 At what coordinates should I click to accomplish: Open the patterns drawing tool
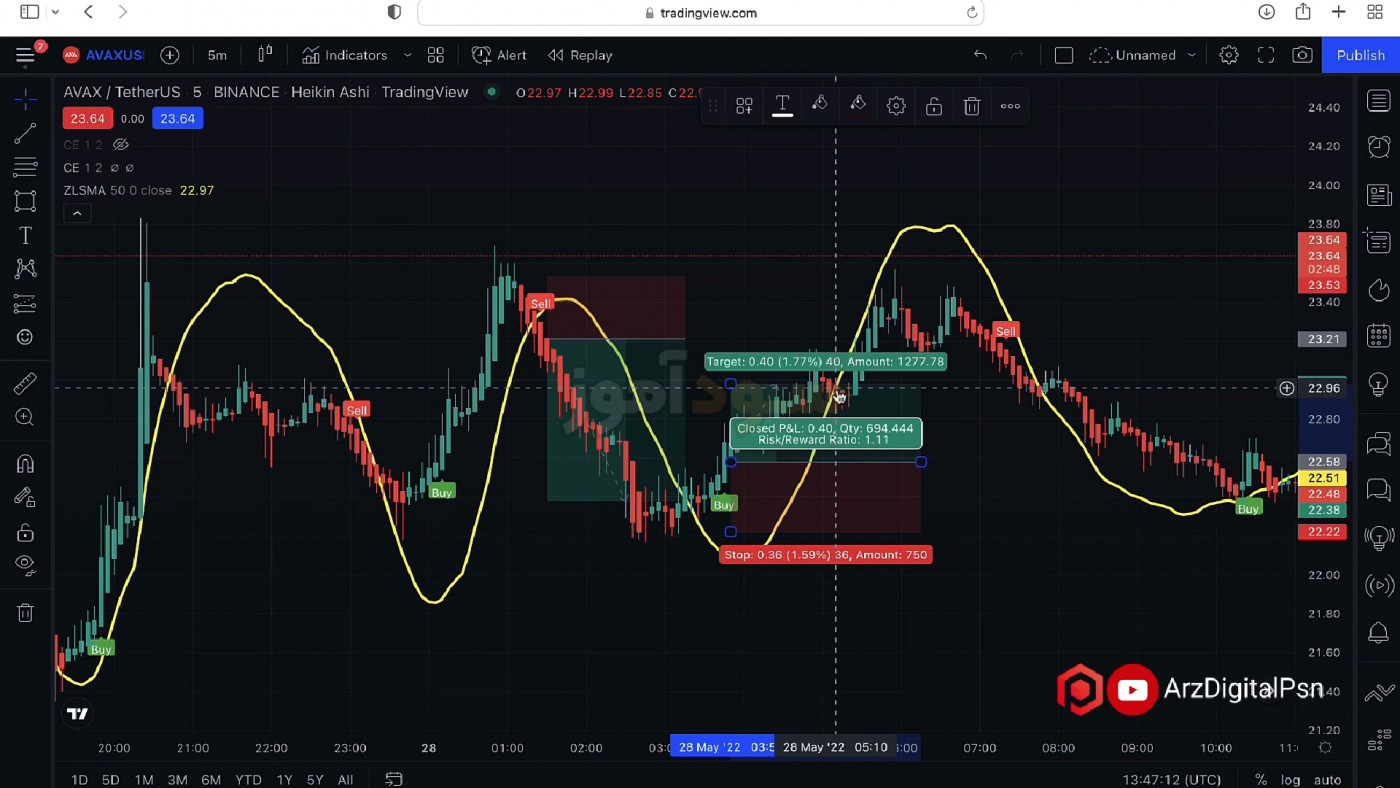tap(25, 269)
